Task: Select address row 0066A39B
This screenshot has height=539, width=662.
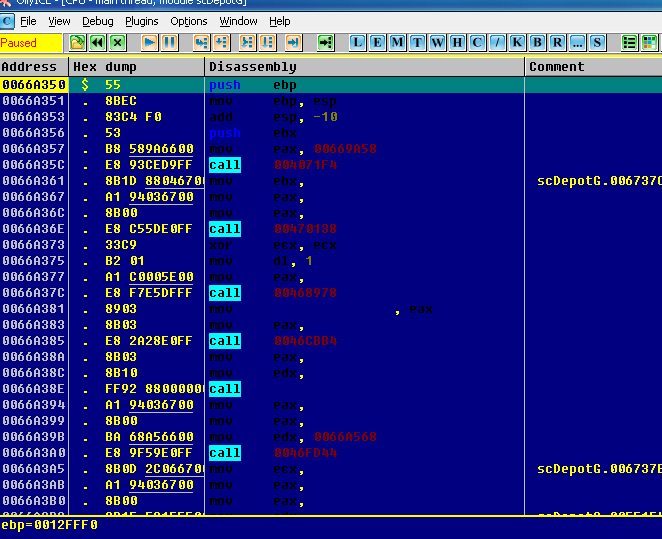Action: click(34, 437)
